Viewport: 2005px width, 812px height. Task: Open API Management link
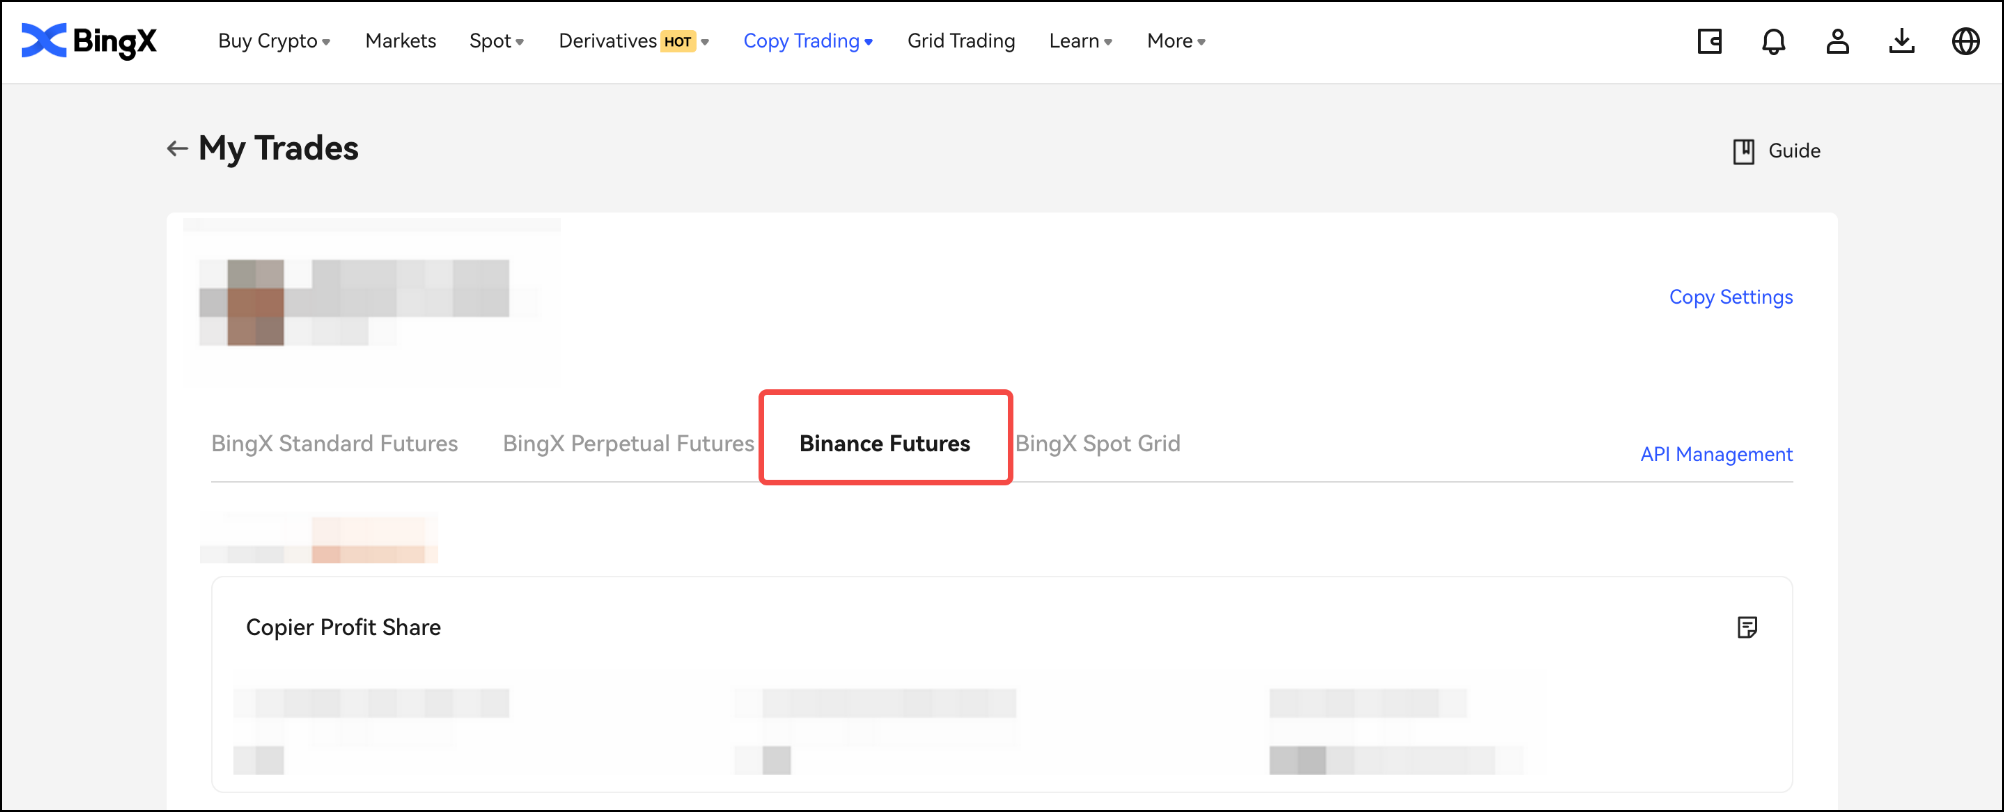(1716, 454)
